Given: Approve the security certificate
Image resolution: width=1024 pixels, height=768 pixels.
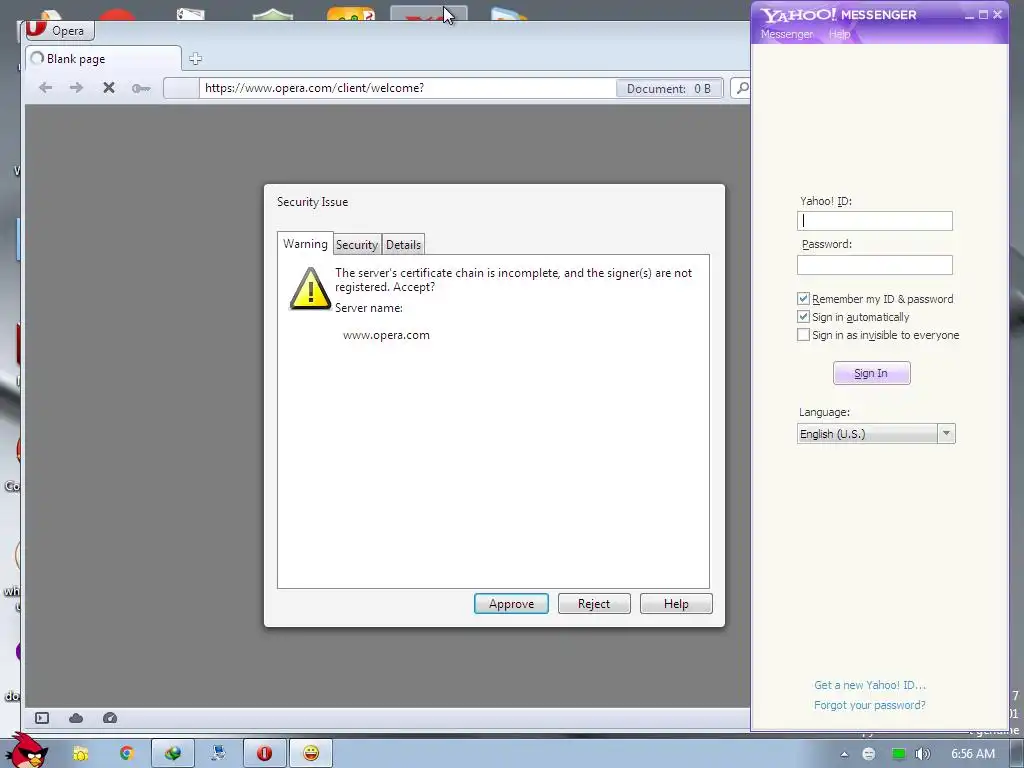Looking at the screenshot, I should [511, 603].
